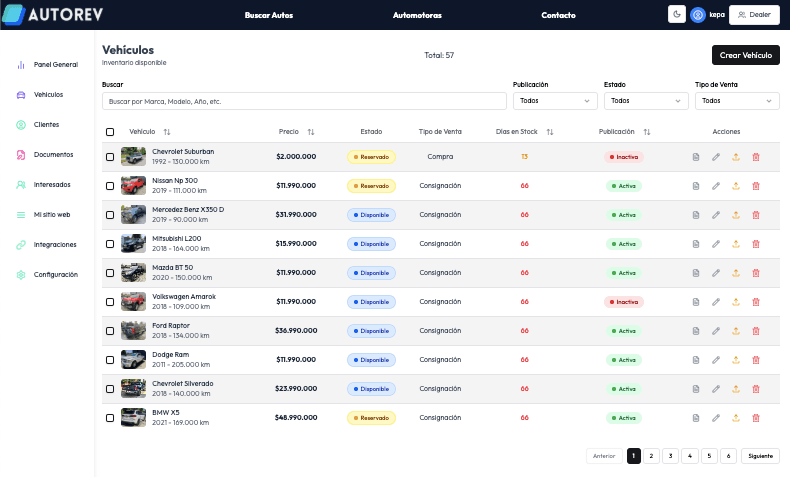Image resolution: width=790 pixels, height=477 pixels.
Task: Delete the Volkswagen Amarok vehicle
Action: coord(756,302)
